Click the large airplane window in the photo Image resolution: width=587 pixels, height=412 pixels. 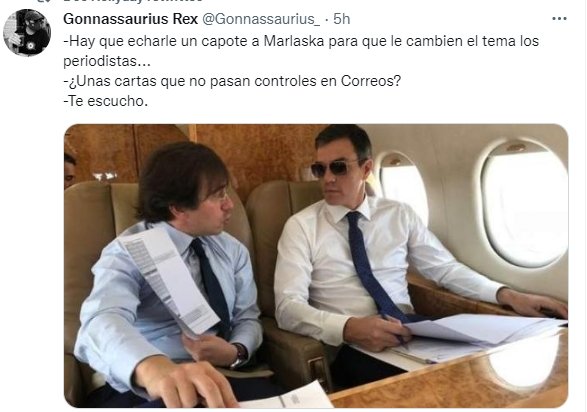[x=525, y=204]
